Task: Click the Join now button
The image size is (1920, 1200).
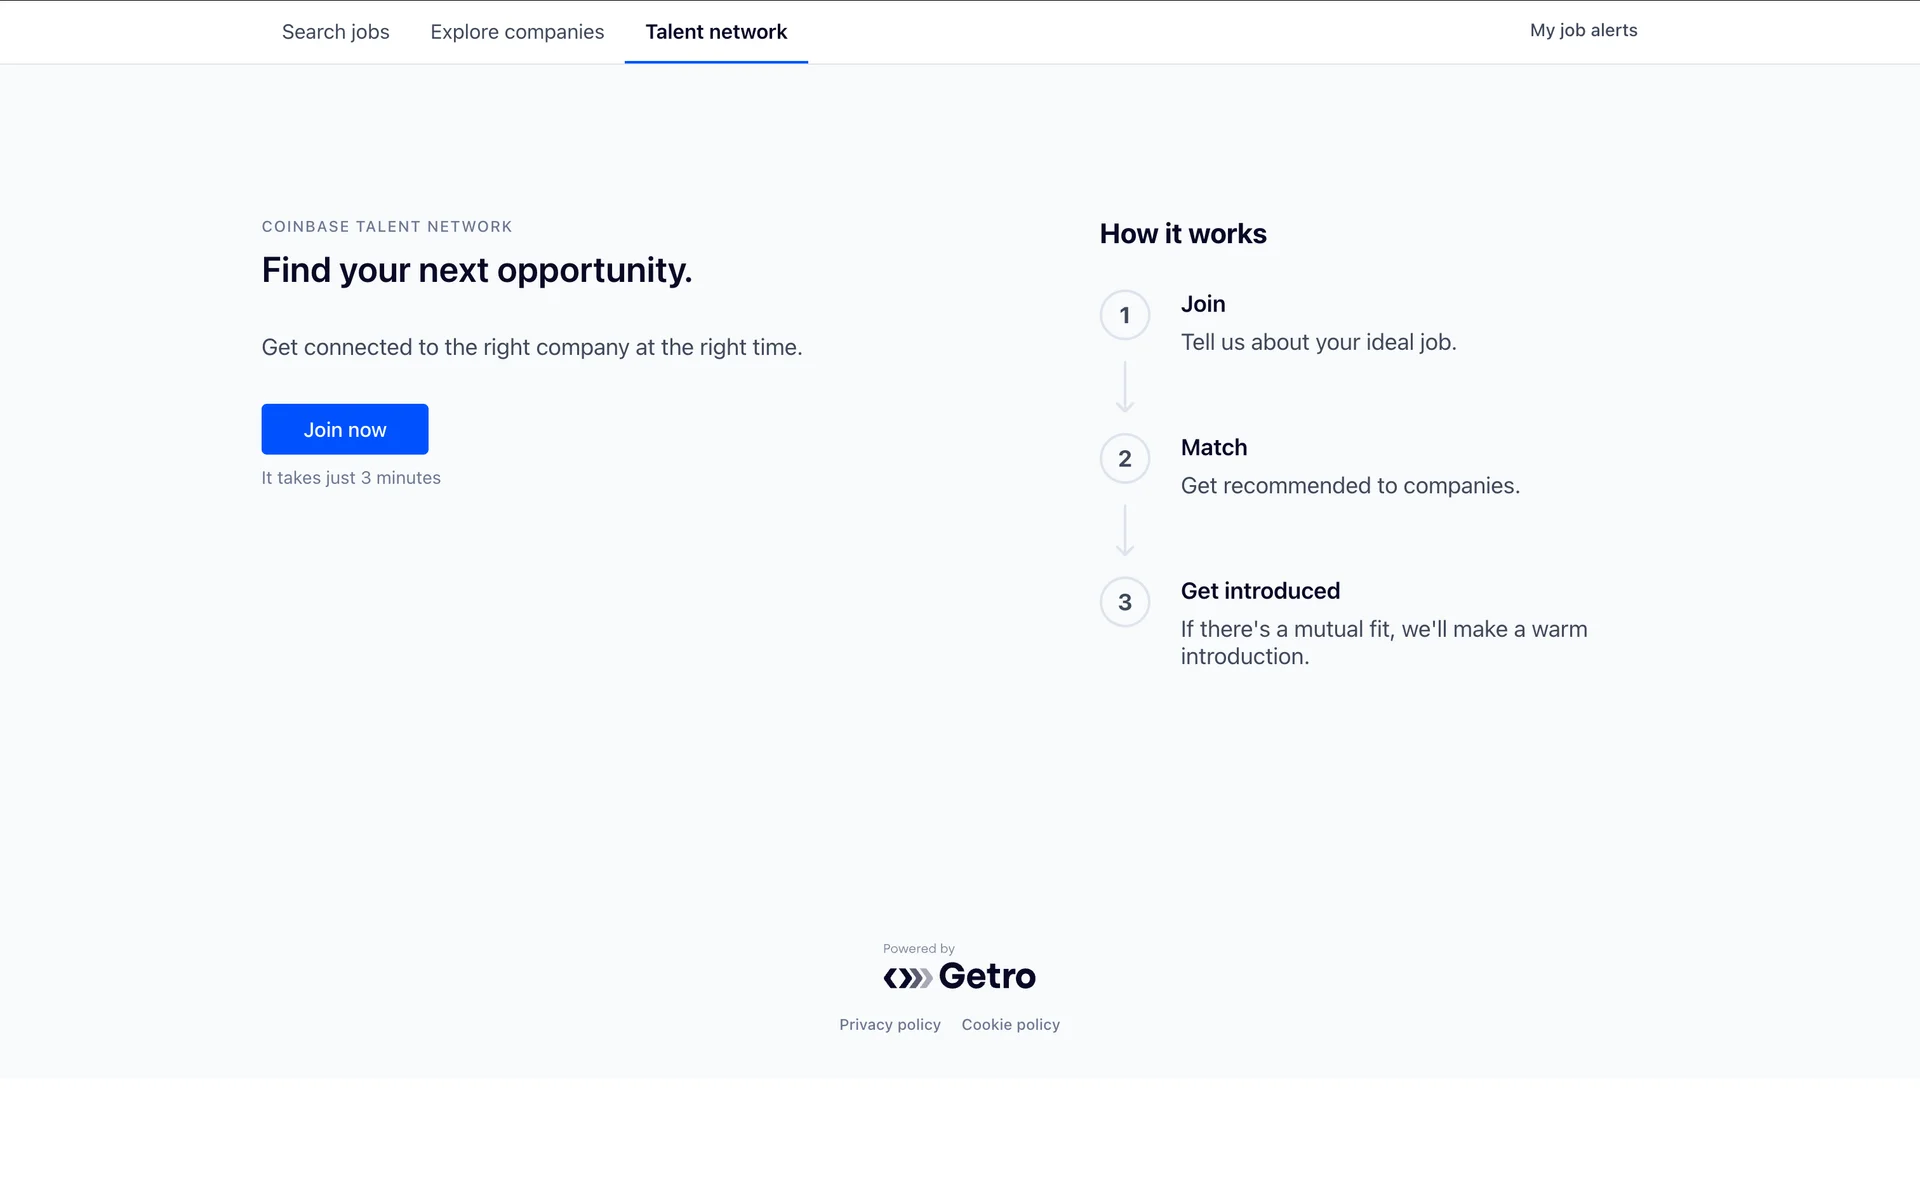Action: click(x=345, y=429)
